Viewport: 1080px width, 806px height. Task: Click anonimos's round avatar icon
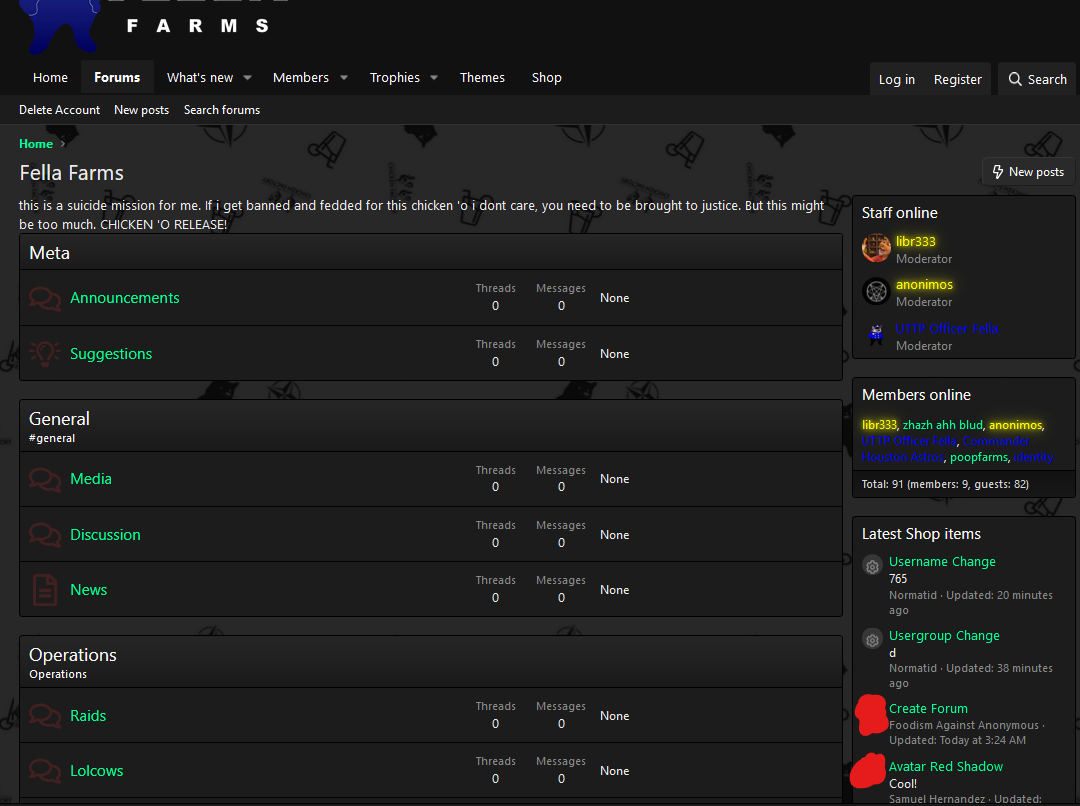point(876,291)
